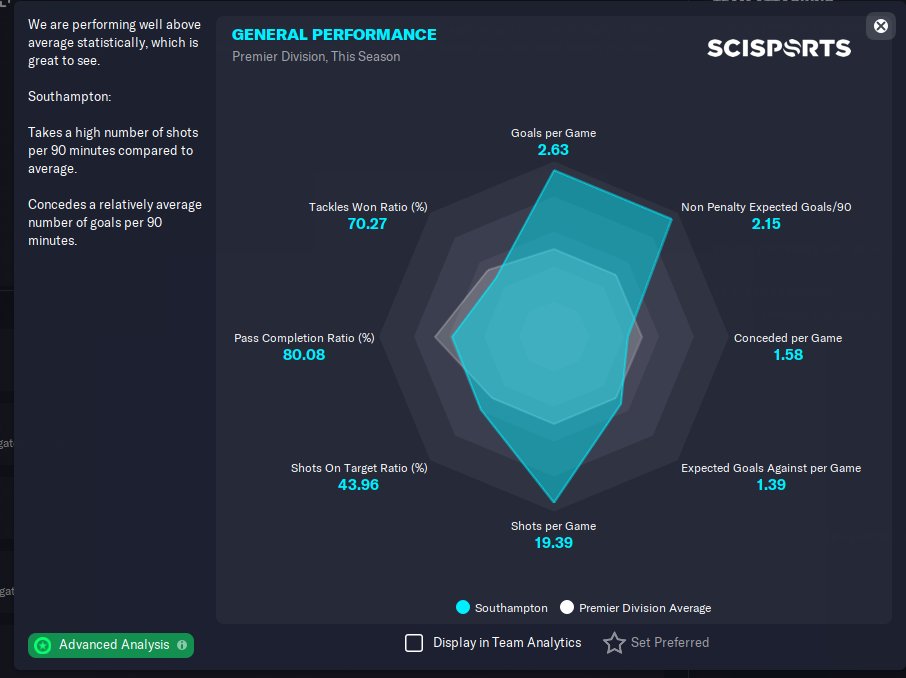Click the Advanced Analysis info icon

[x=182, y=645]
